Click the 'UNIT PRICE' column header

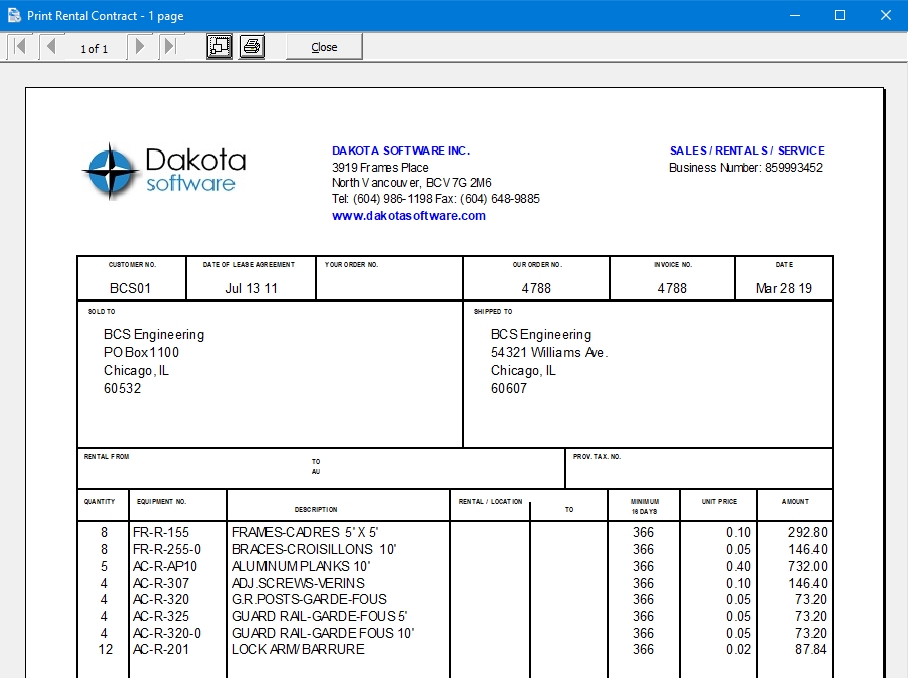(x=719, y=501)
